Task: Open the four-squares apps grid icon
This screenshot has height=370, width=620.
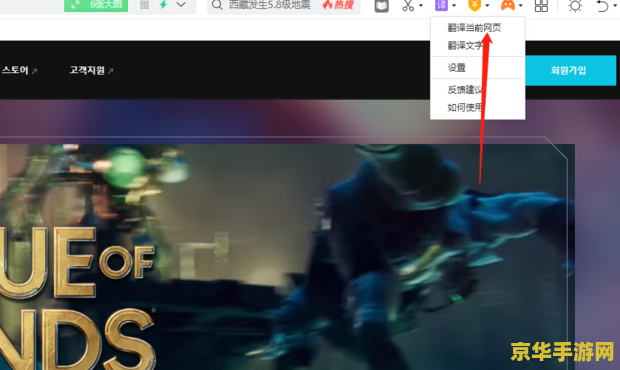Action: tap(541, 6)
